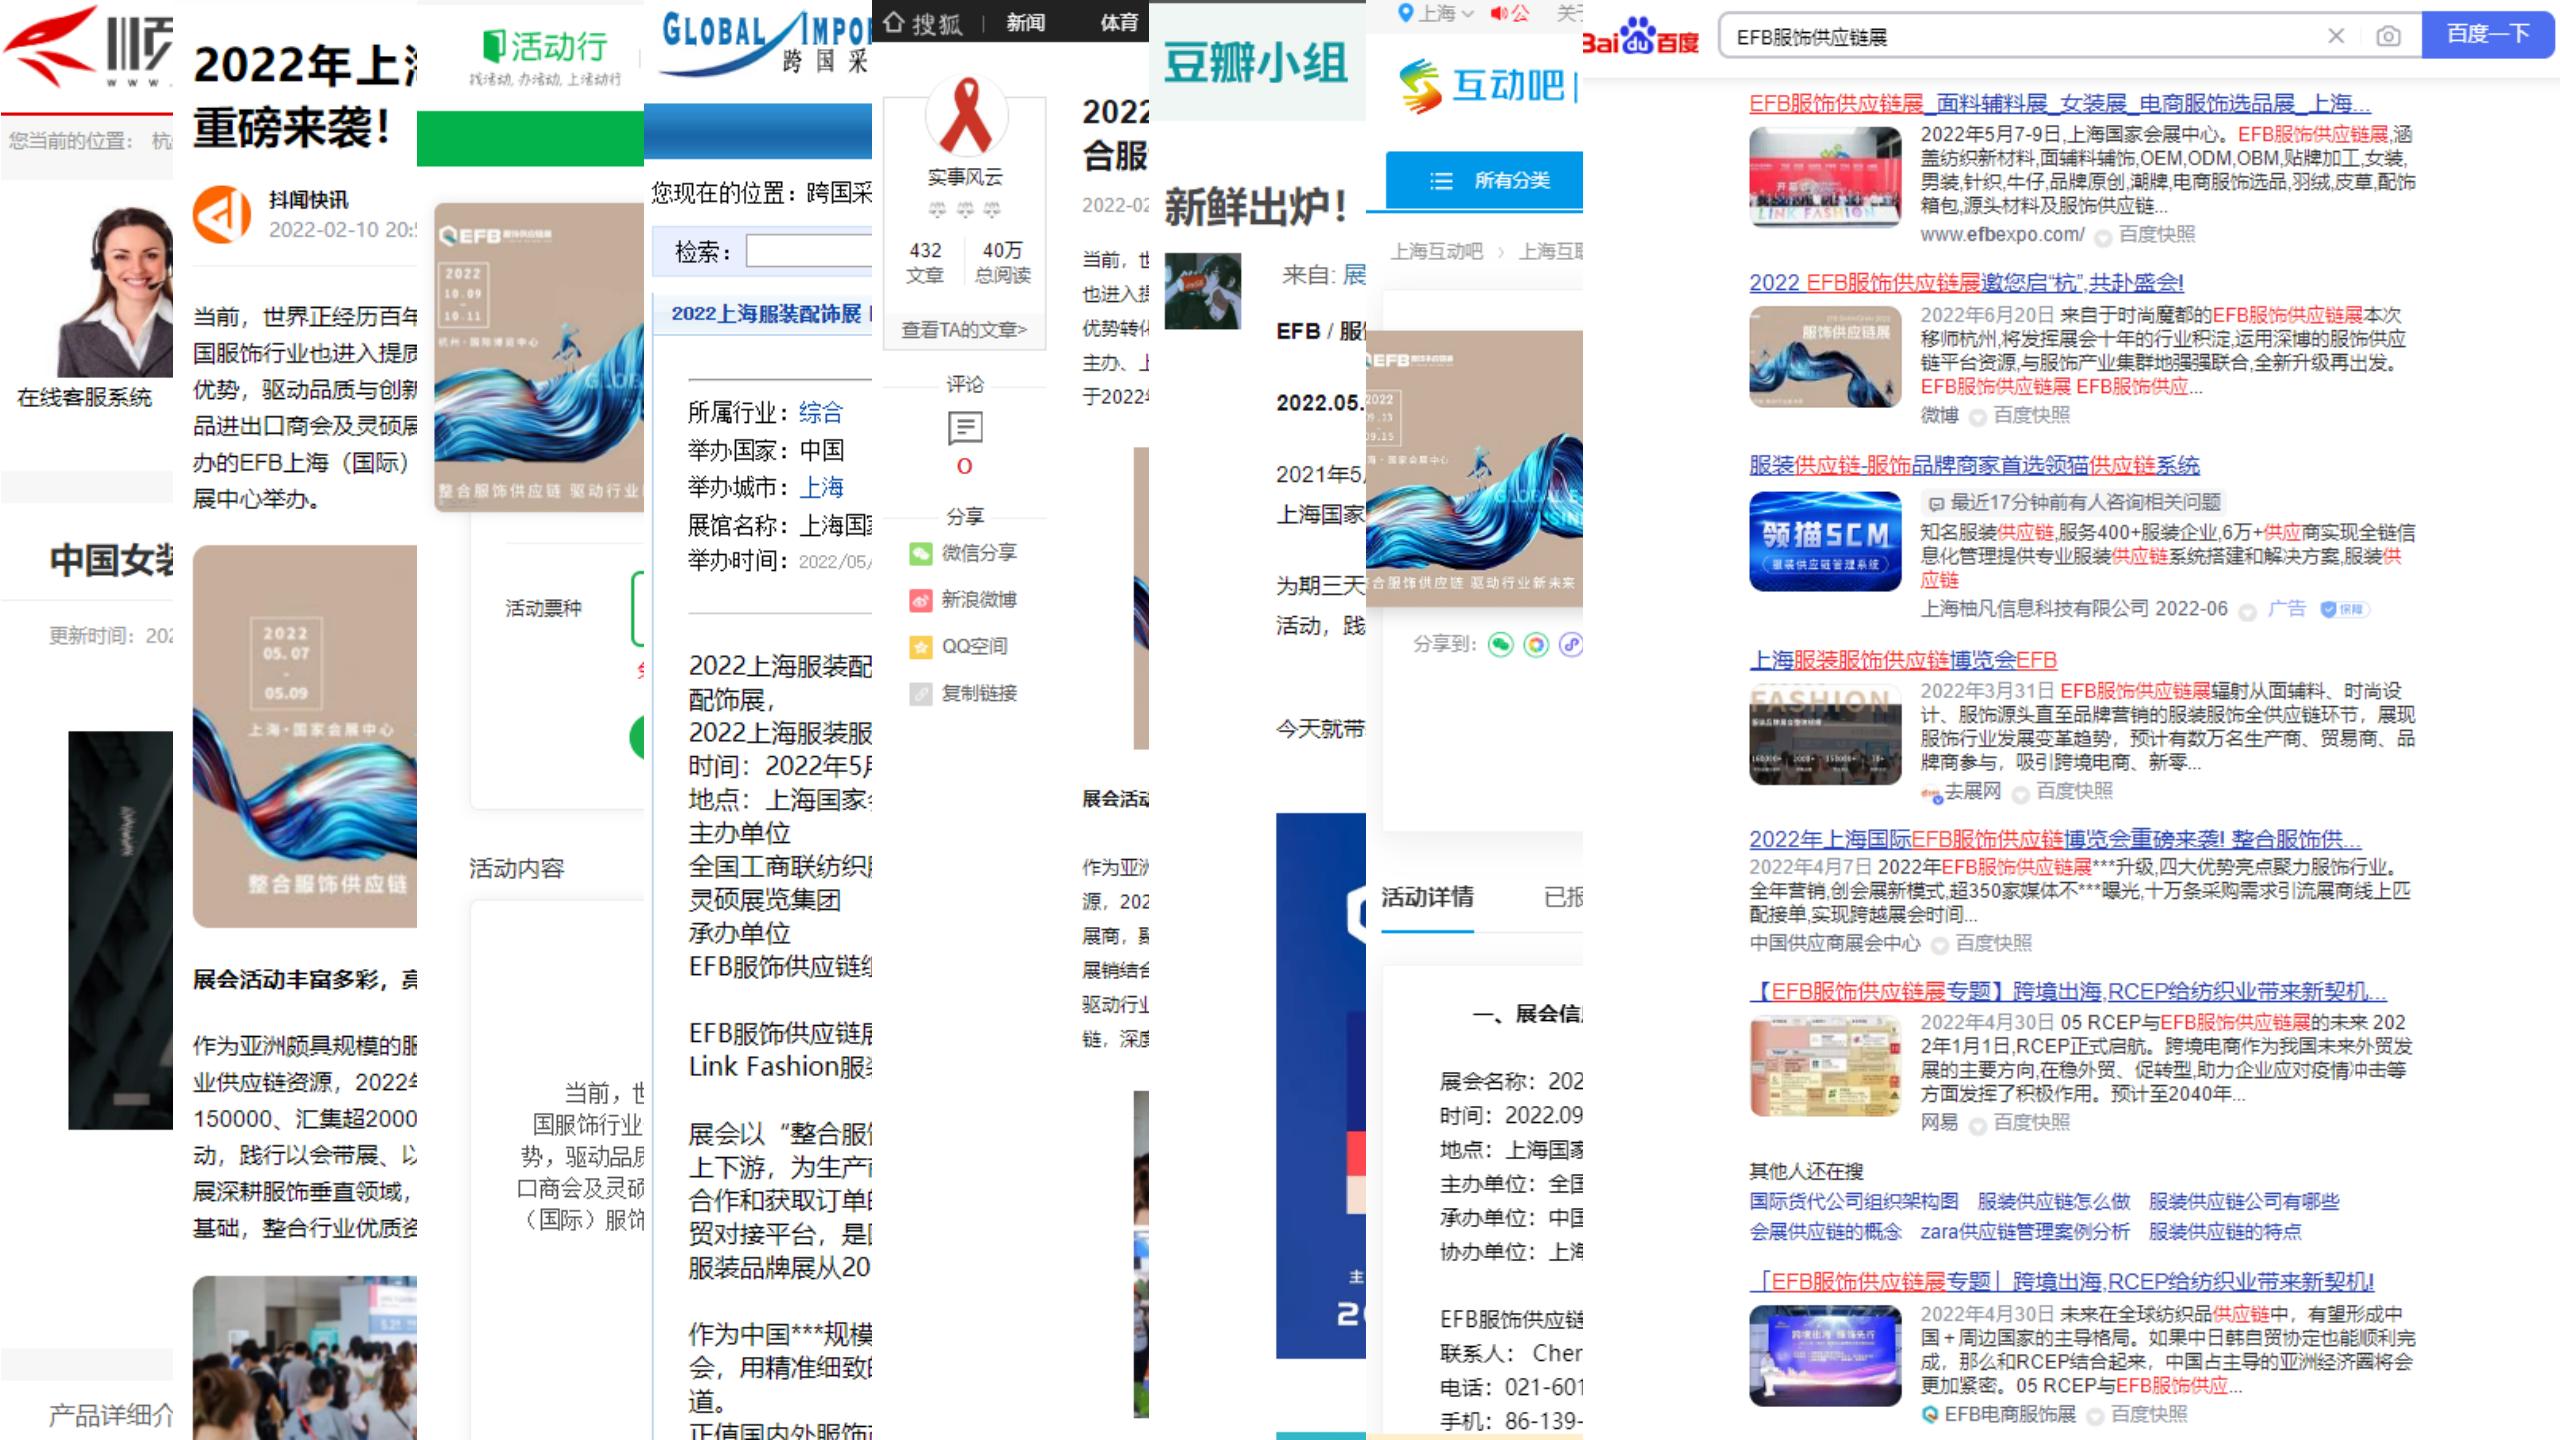
Task: Click the 抖闻快讯 author avatar icon
Action: (222, 214)
